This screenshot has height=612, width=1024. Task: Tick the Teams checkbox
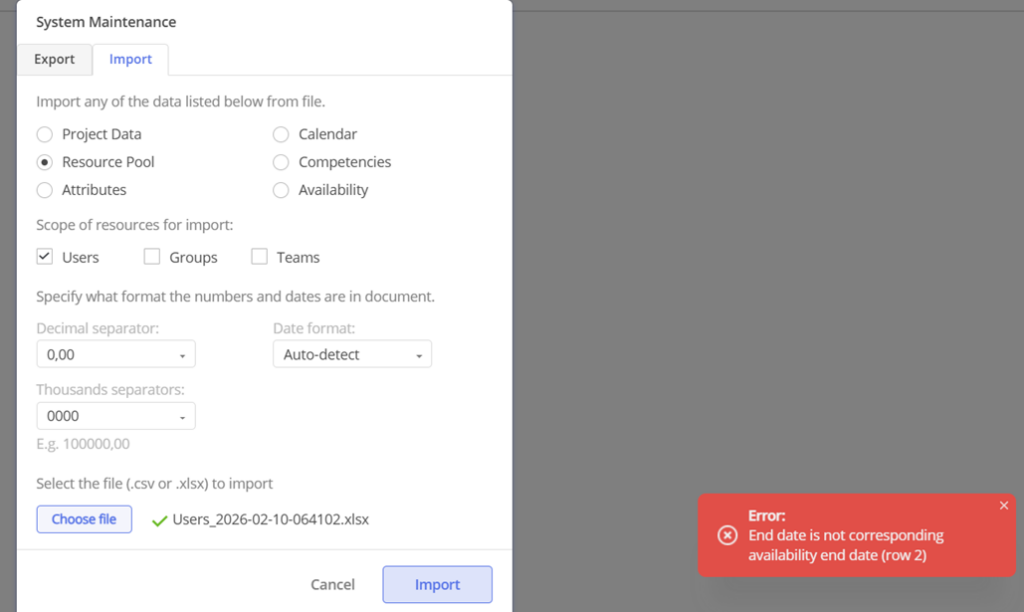(x=259, y=257)
